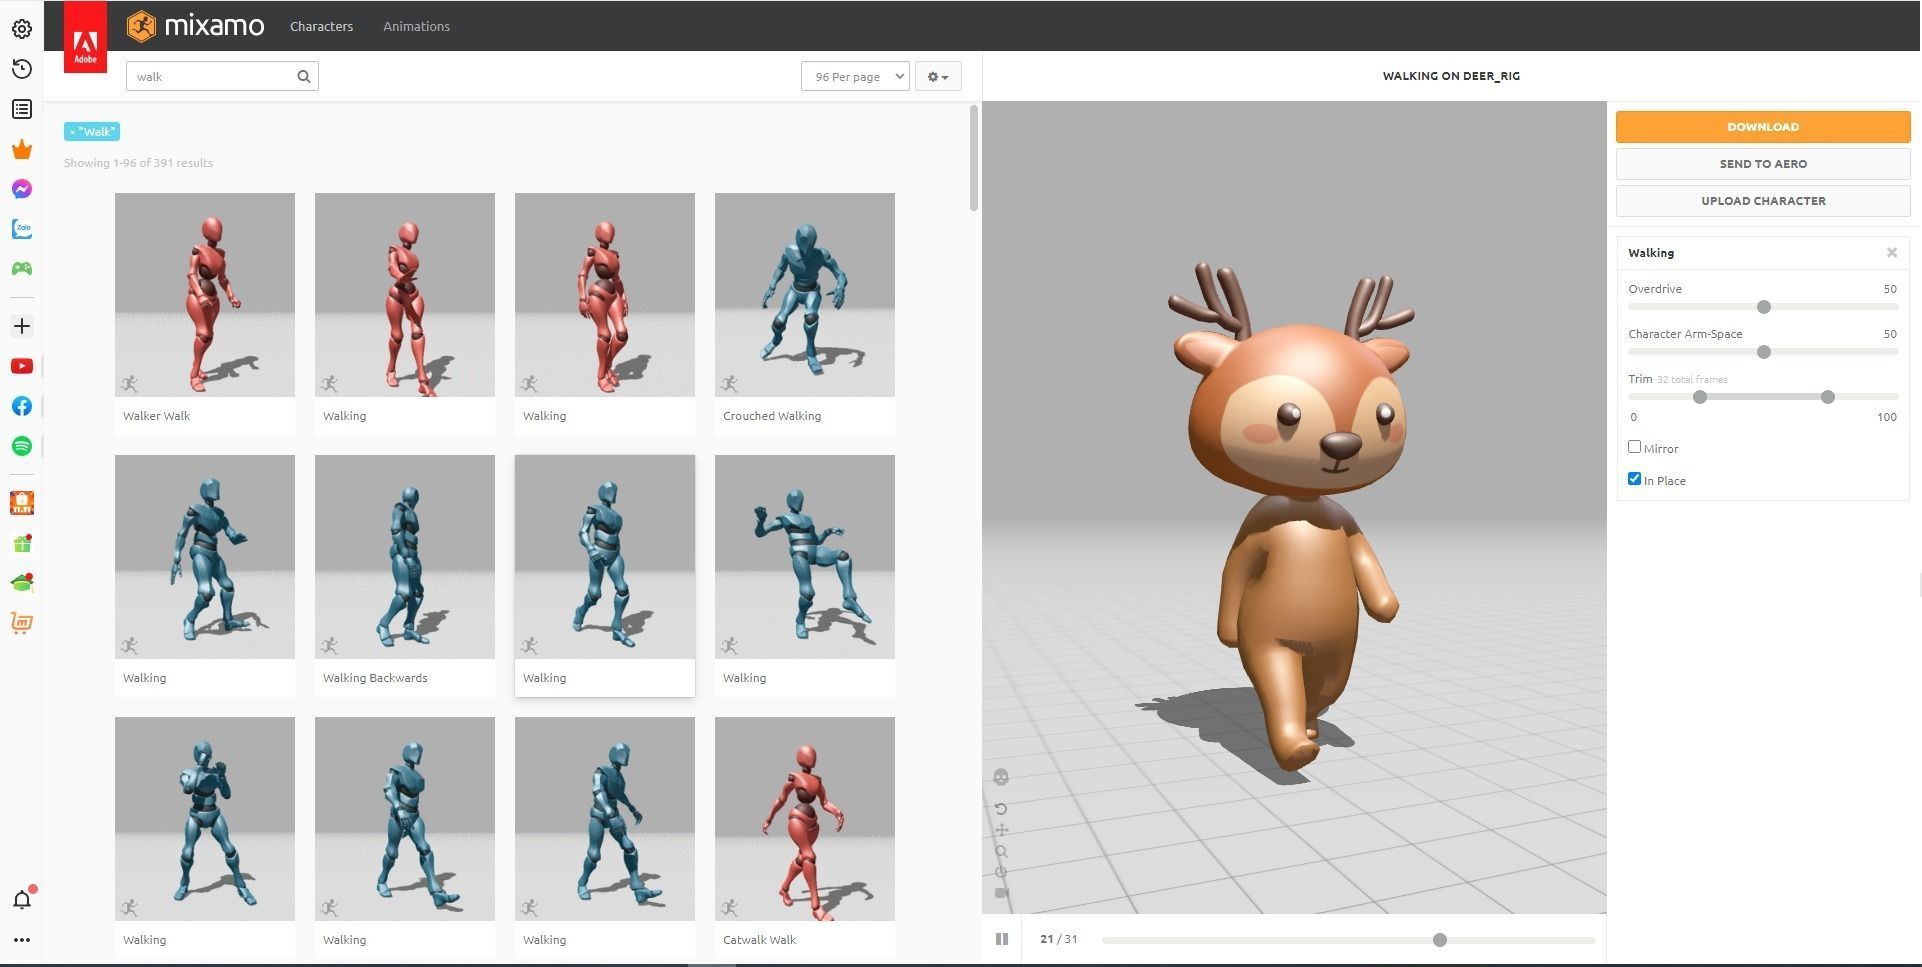The width and height of the screenshot is (1922, 967).
Task: Click the green gift box sidebar icon
Action: pyautogui.click(x=22, y=544)
